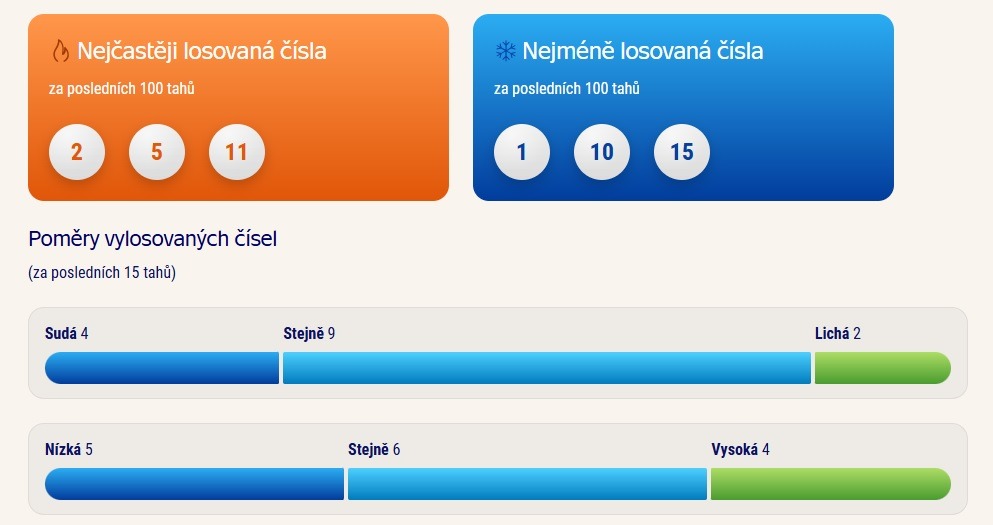Screen dimensions: 993x525
Task: Click the Nejčastěji losovaná čísla heading
Action: [201, 51]
